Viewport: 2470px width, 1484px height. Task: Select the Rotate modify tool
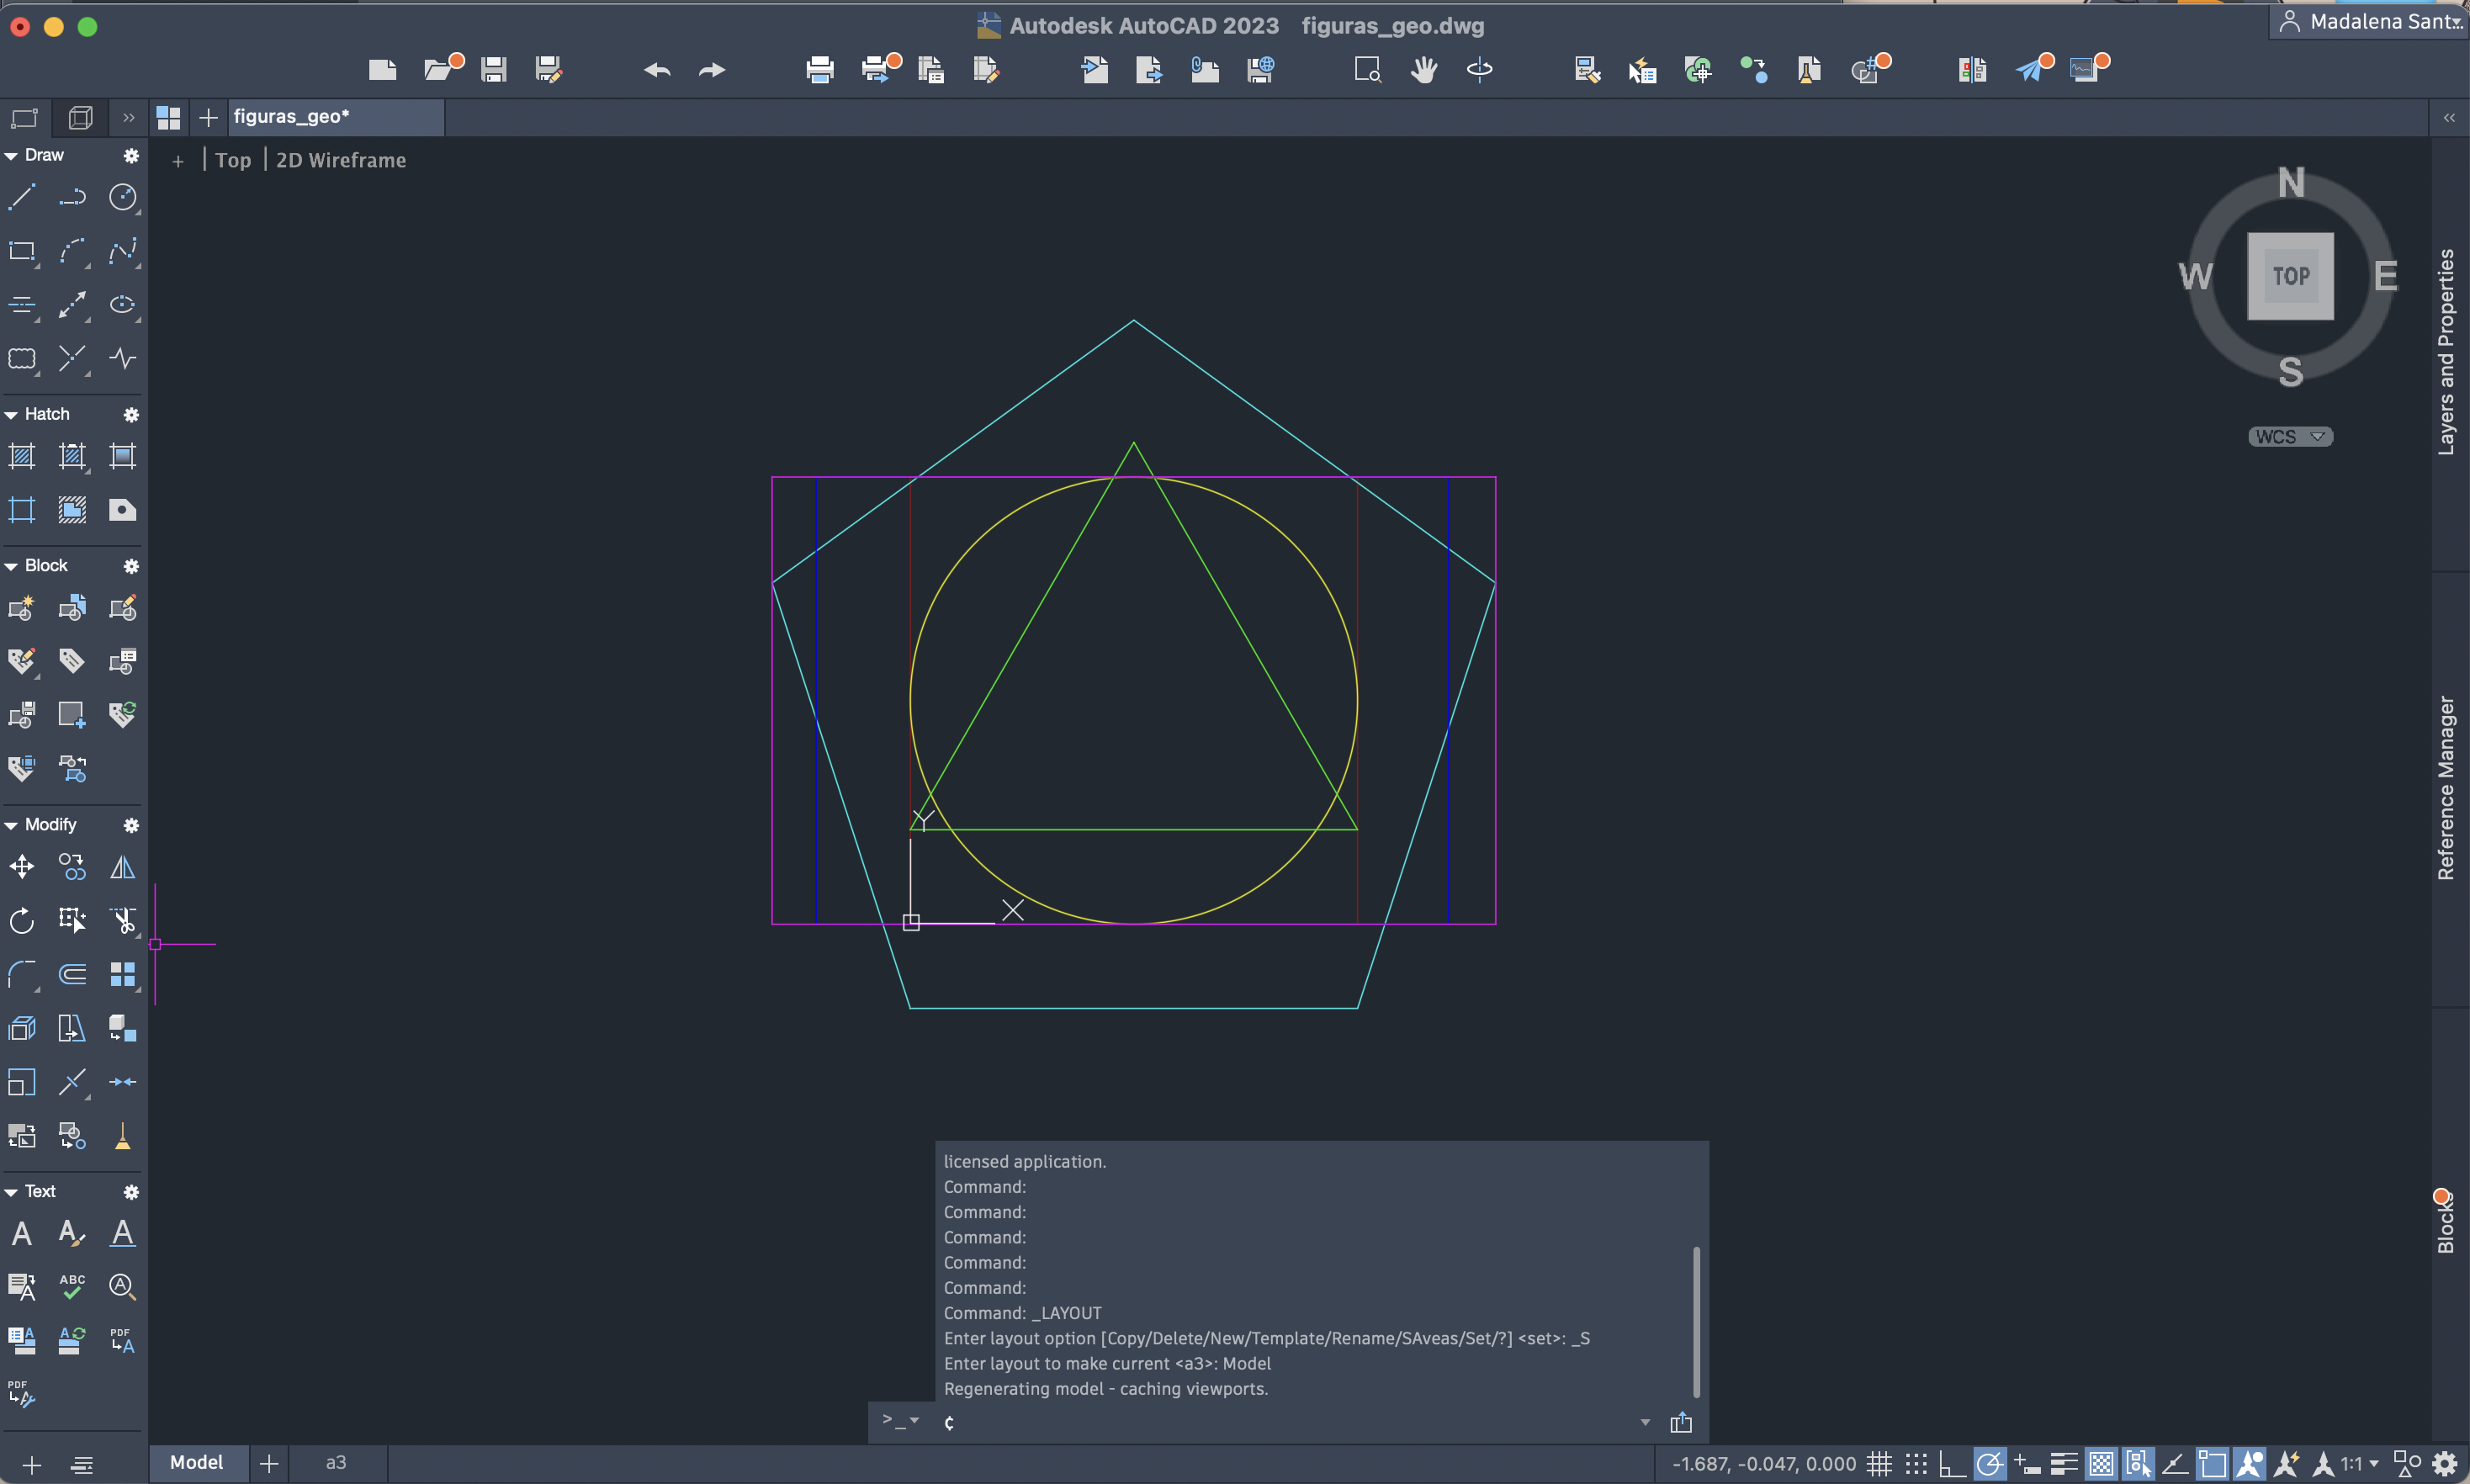22,920
